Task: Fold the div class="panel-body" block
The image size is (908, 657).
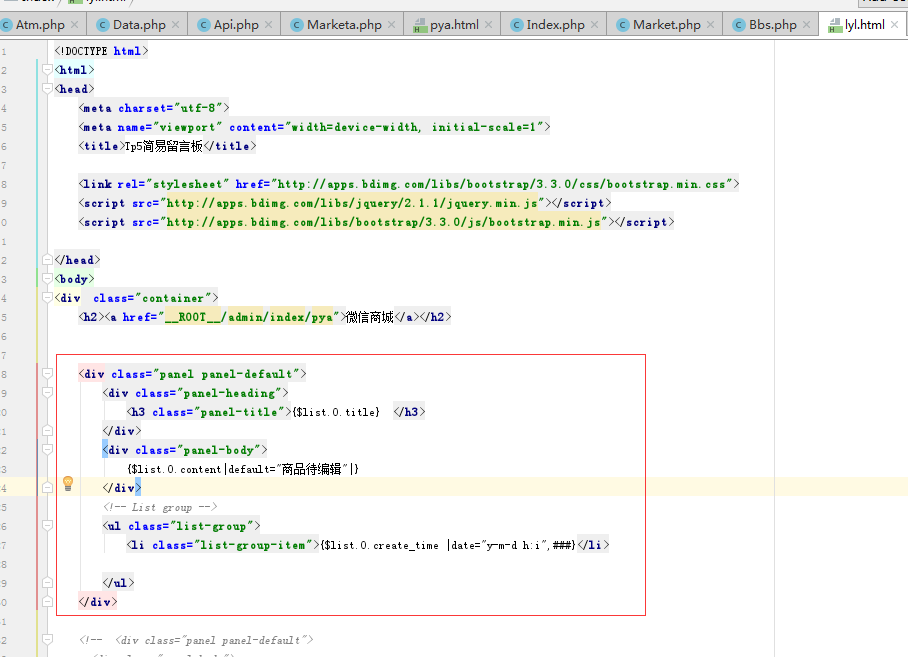Action: 47,450
